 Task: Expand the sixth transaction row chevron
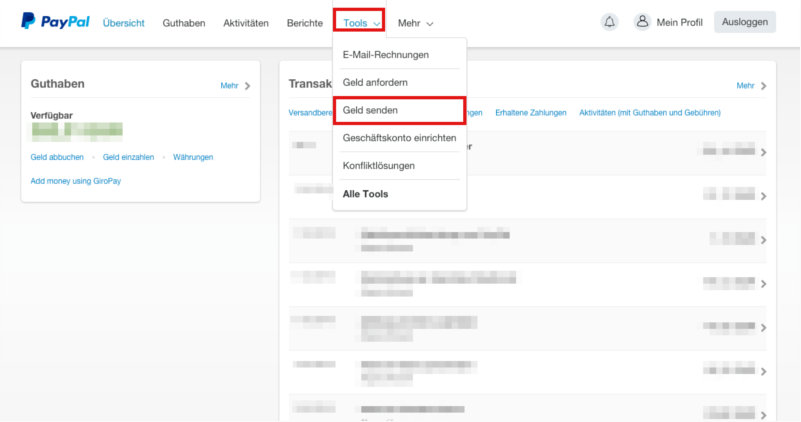click(763, 371)
